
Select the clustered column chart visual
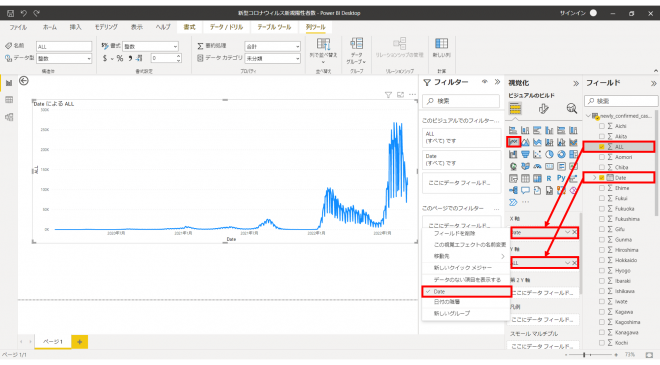[549, 130]
